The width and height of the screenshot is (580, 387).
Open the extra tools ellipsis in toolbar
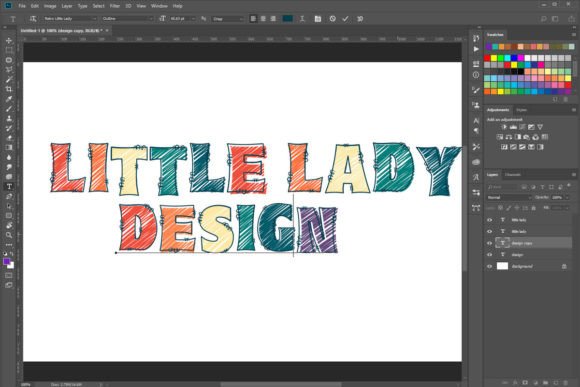point(9,245)
